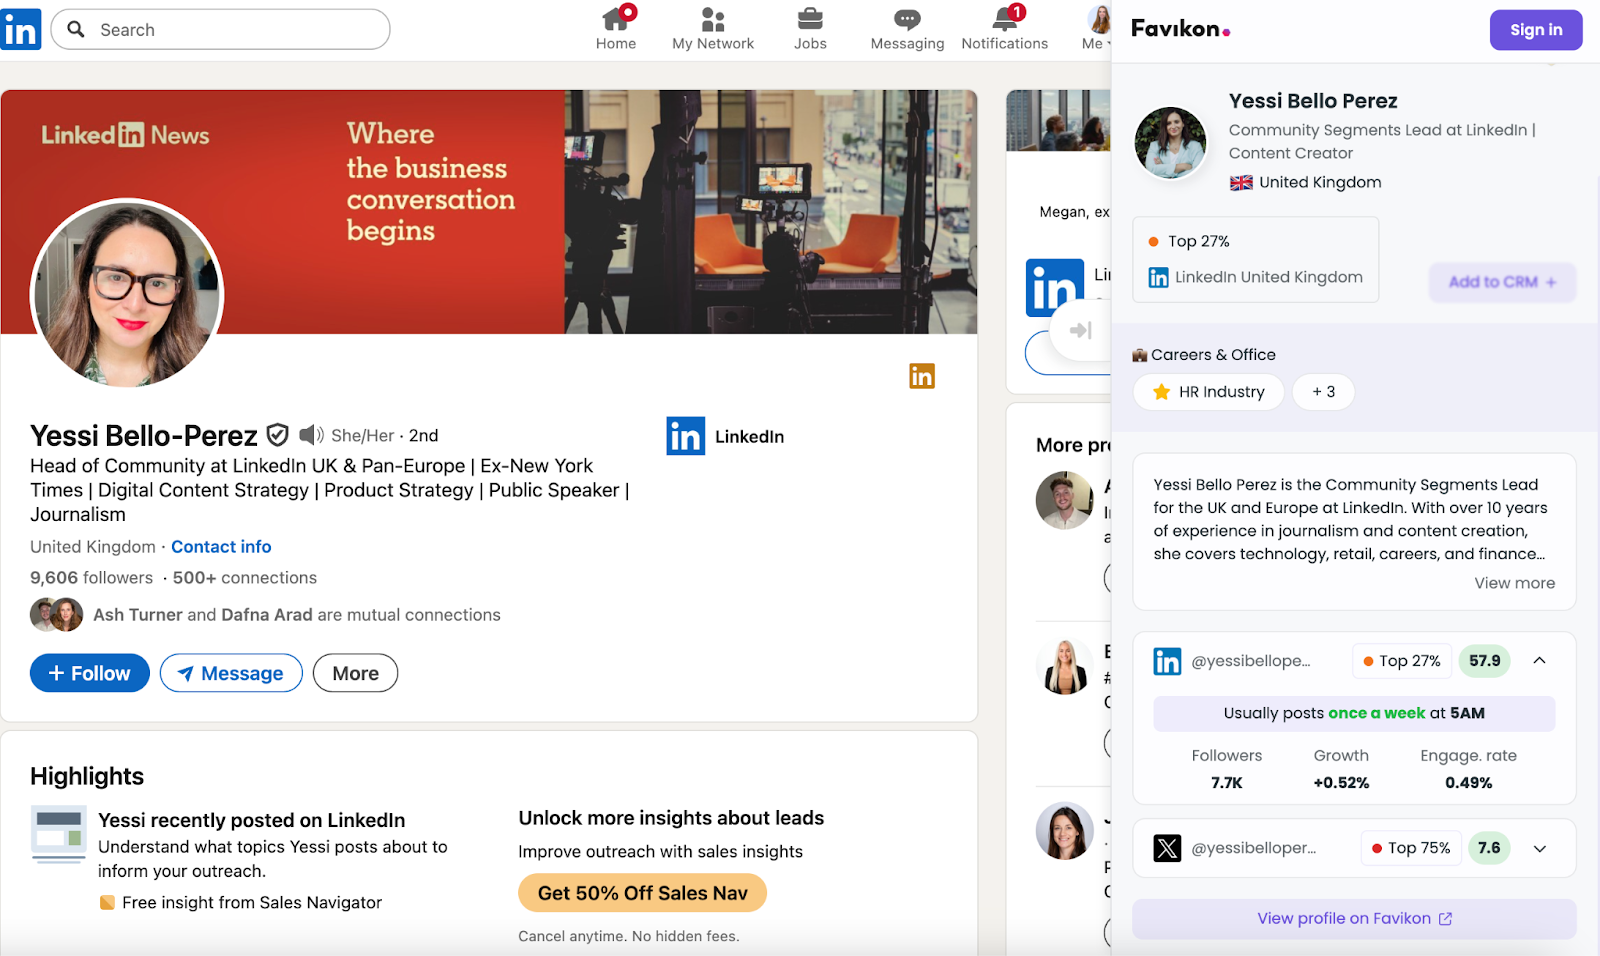
Task: Click View profile on Favikon
Action: [x=1354, y=919]
